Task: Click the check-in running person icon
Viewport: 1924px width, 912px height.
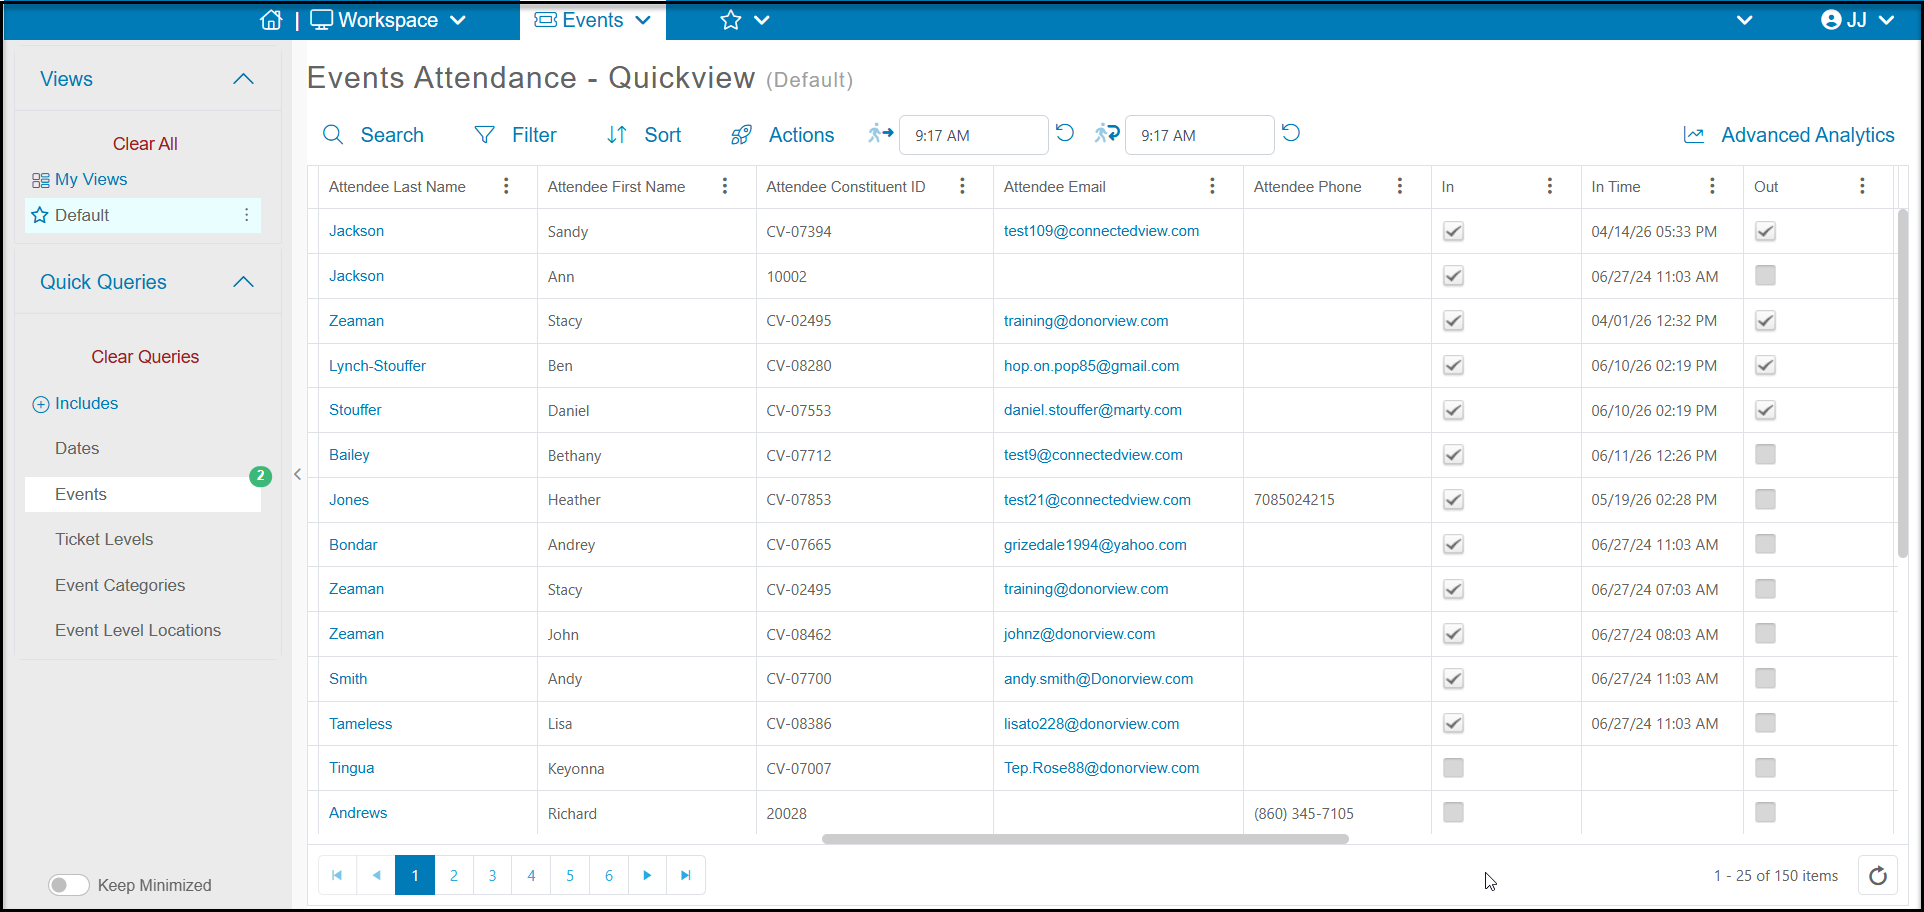Action: pyautogui.click(x=880, y=133)
